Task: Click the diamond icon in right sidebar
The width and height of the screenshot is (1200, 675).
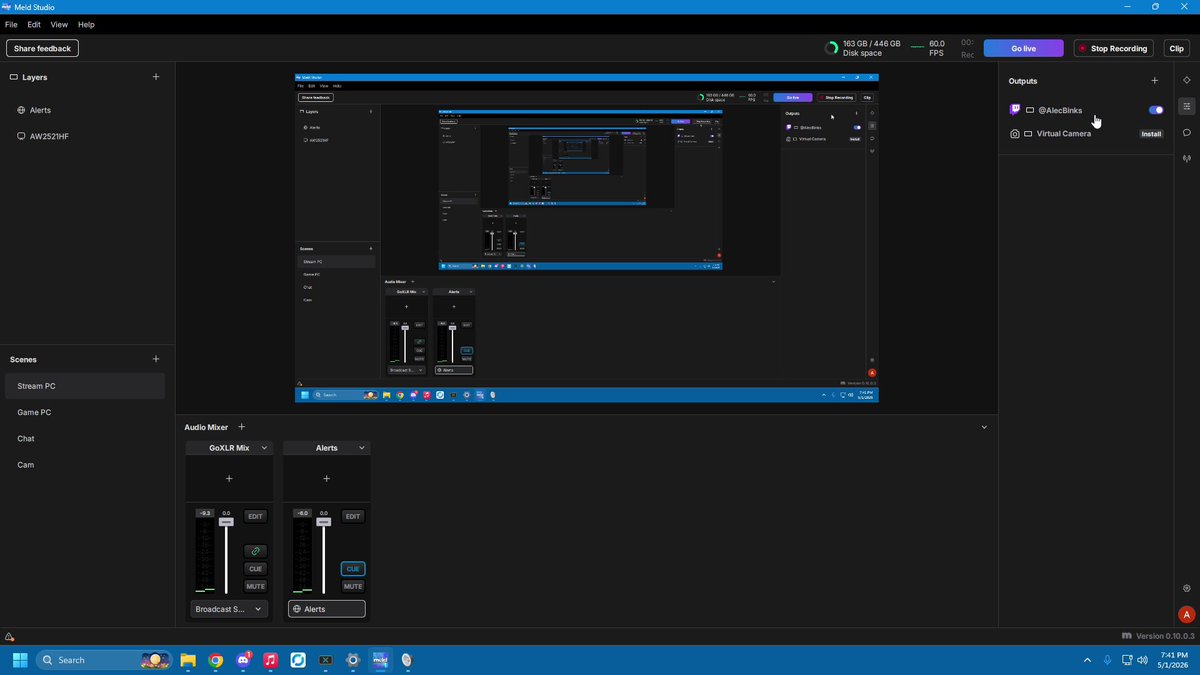Action: (x=1187, y=80)
